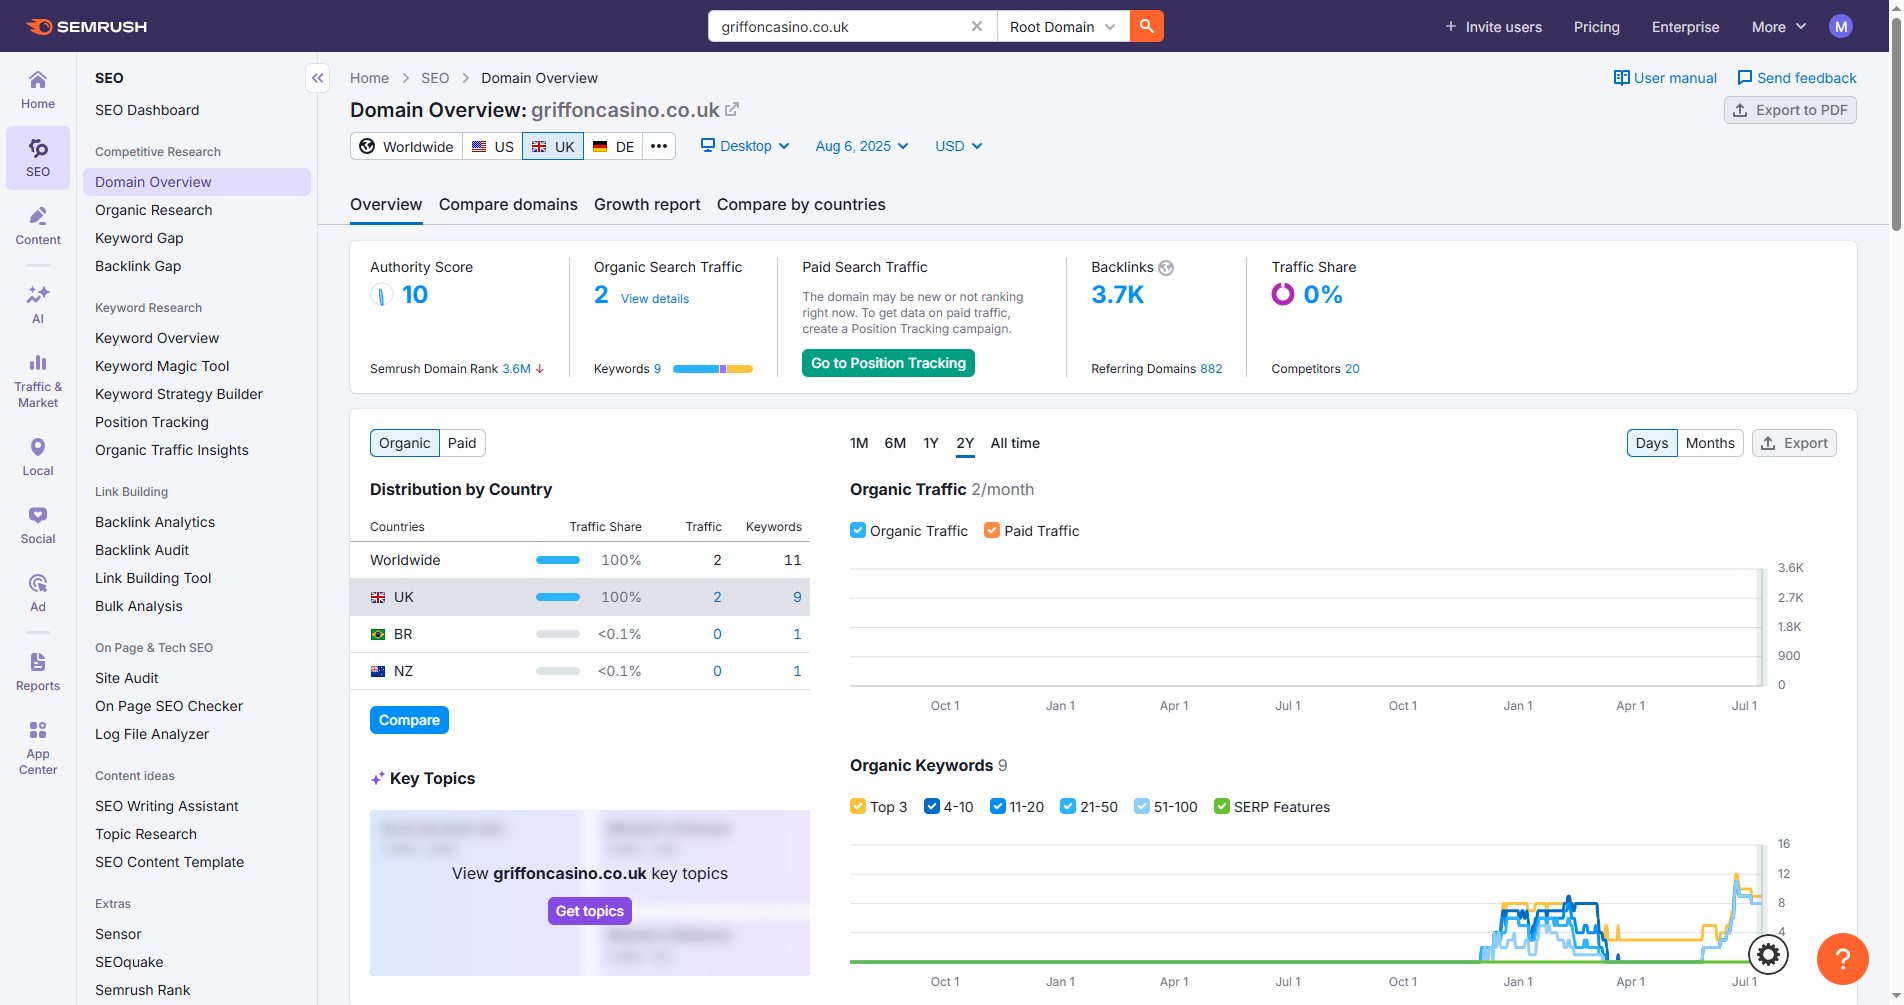Open View details link

coord(655,299)
